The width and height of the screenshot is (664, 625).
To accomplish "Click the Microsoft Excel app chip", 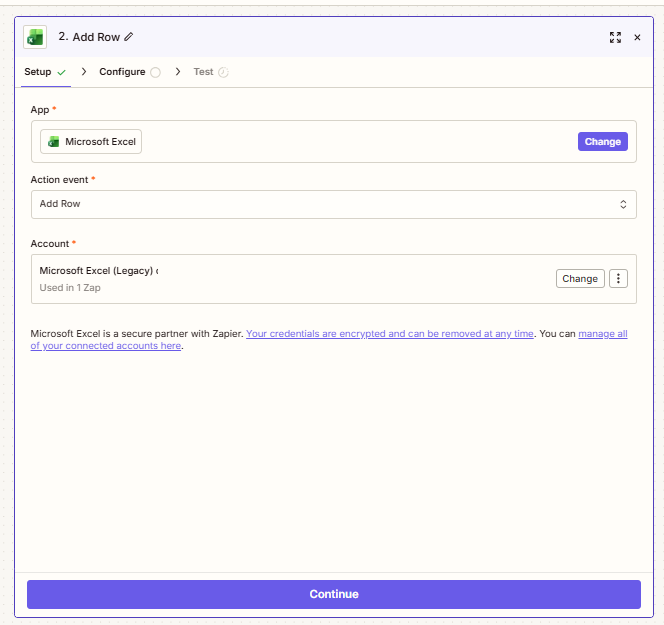I will (91, 141).
